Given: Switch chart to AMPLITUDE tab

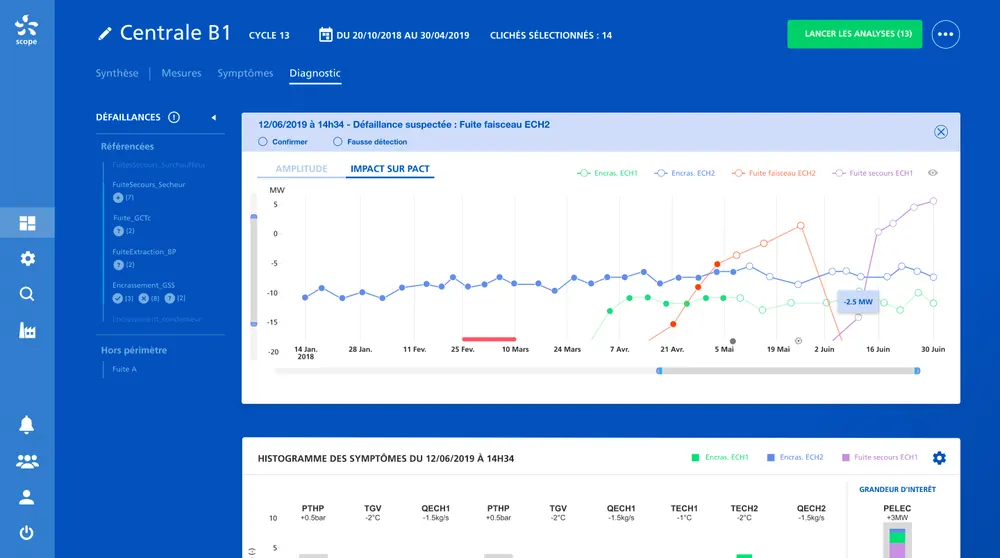Looking at the screenshot, I should pos(301,169).
